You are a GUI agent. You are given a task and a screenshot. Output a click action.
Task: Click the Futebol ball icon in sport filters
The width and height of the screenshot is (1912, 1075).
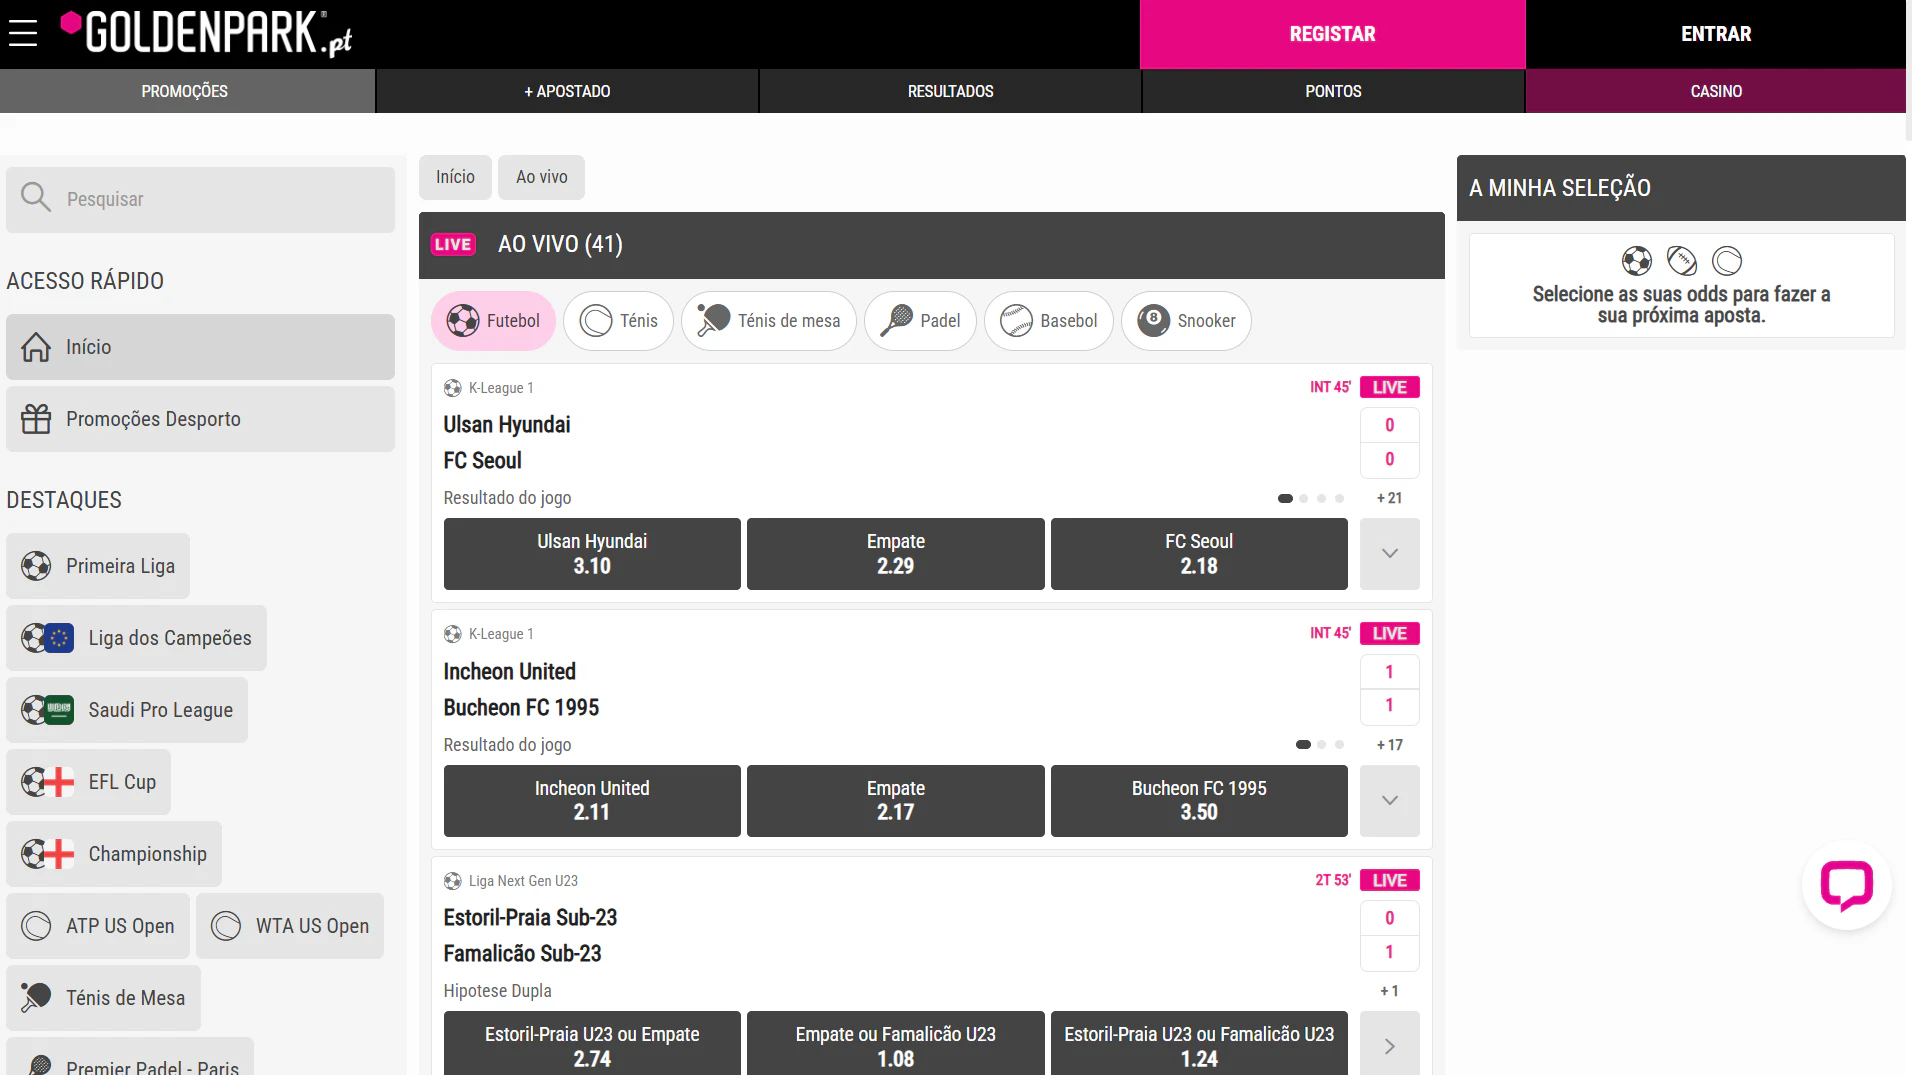click(463, 321)
